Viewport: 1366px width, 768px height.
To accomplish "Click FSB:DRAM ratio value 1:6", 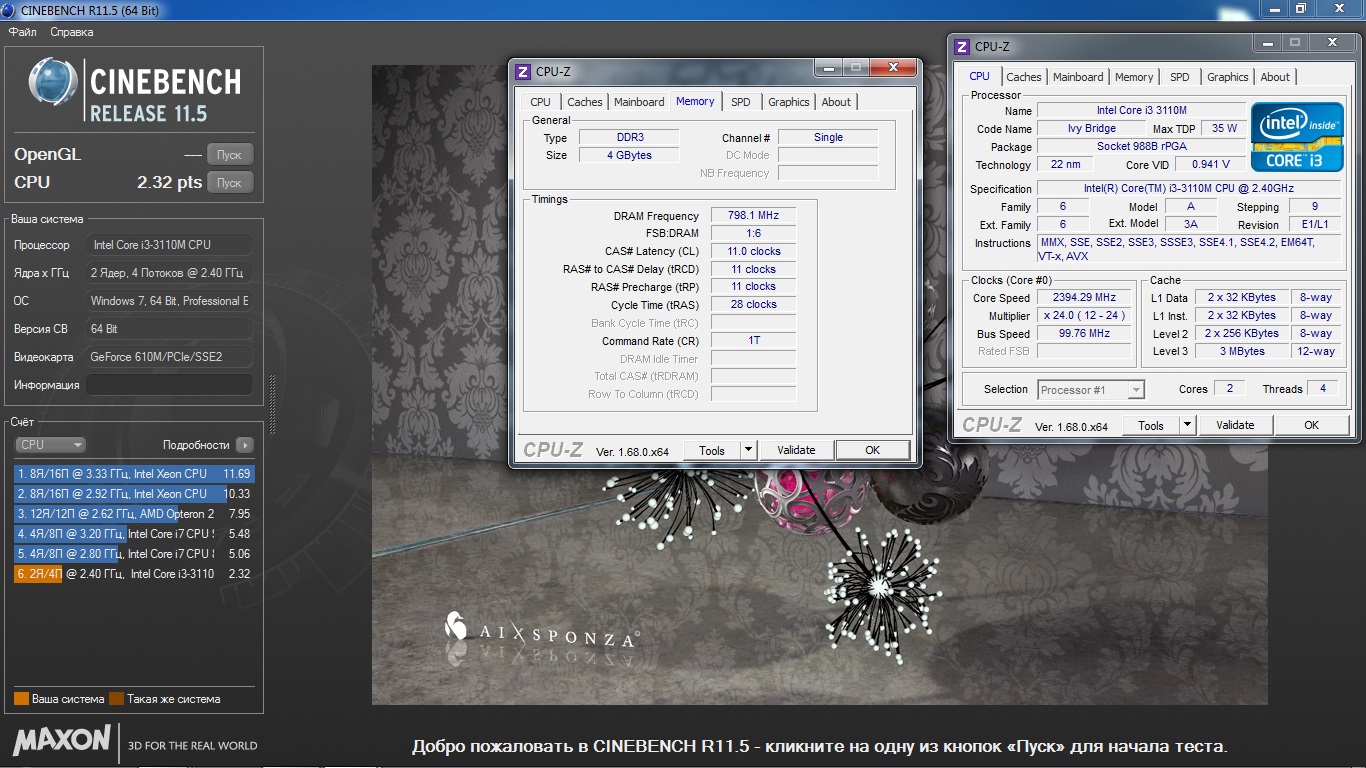I will (x=753, y=233).
